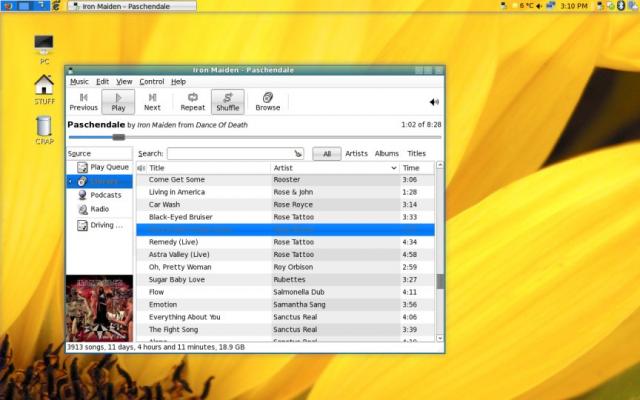Open the Edit menu
Screen dimensions: 640x400
tap(102, 82)
